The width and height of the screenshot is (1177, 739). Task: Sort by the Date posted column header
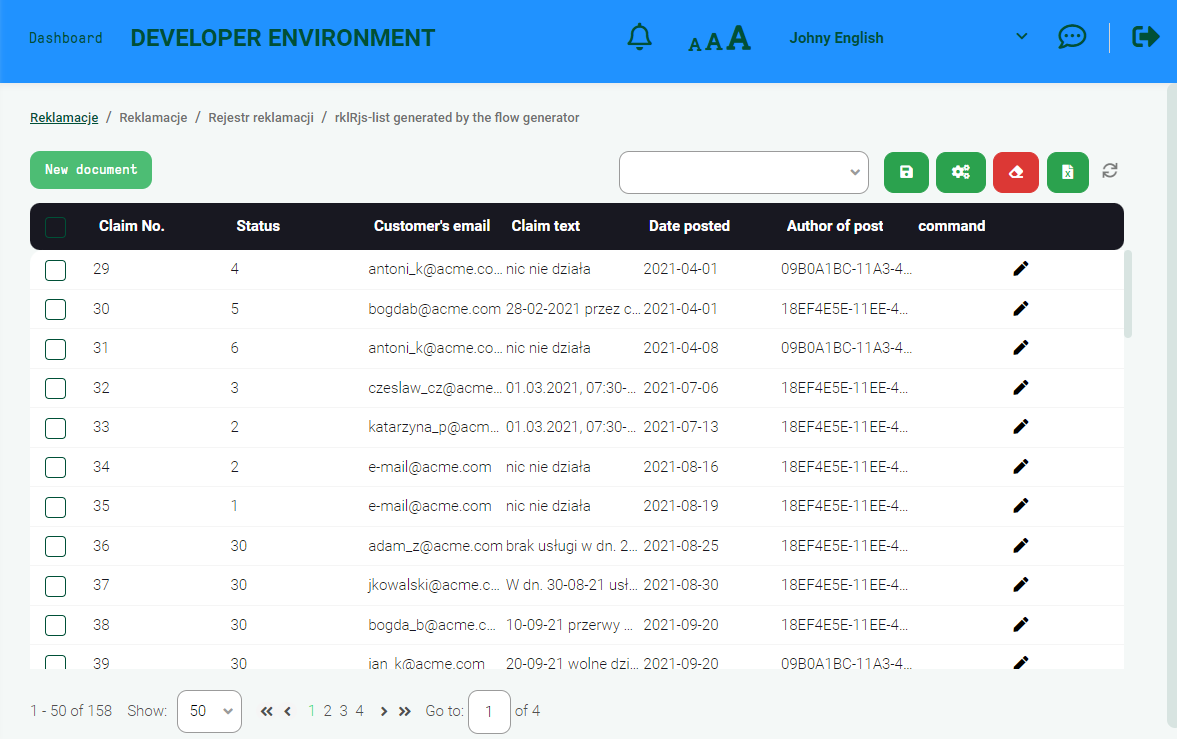(x=689, y=226)
